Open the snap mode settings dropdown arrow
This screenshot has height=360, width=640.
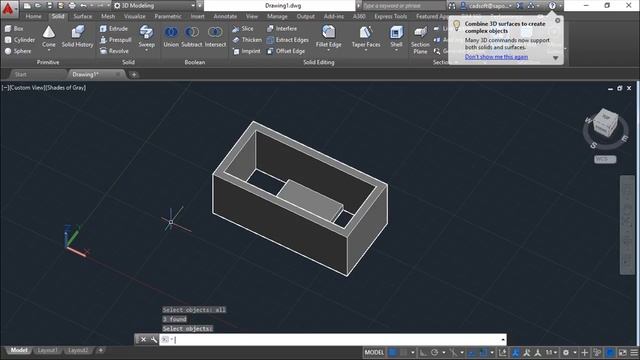[x=413, y=352]
